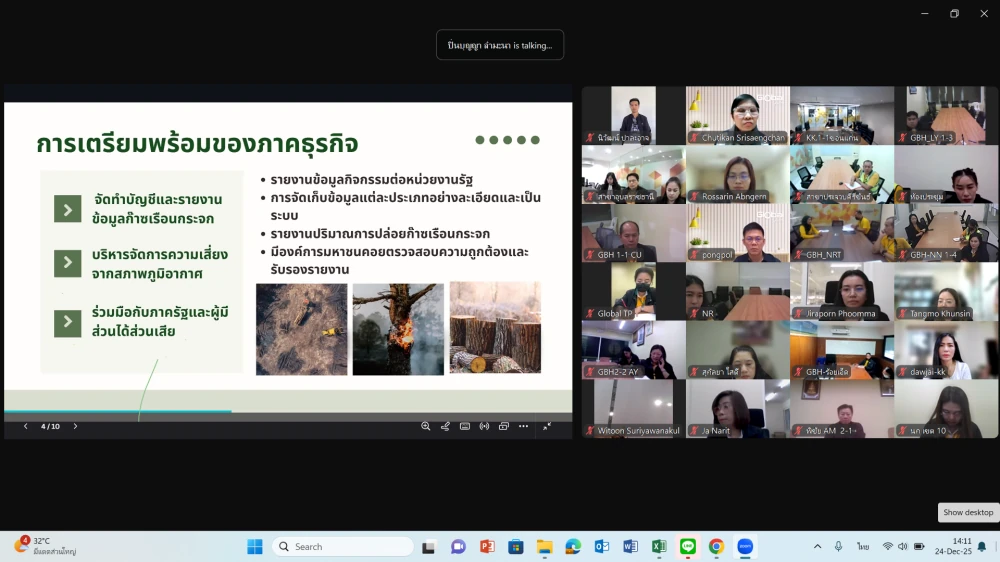Screen dimensions: 1000x562
Task: Select Ja Narit's video tile
Action: 738,409
